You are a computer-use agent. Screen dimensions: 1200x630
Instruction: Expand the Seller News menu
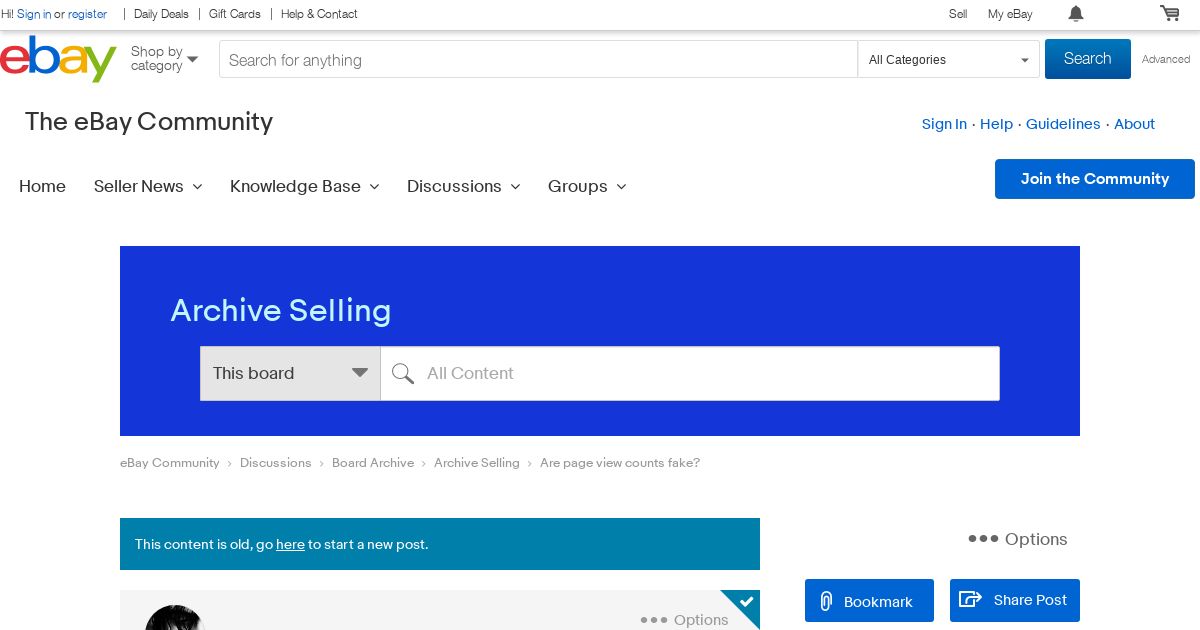point(148,186)
